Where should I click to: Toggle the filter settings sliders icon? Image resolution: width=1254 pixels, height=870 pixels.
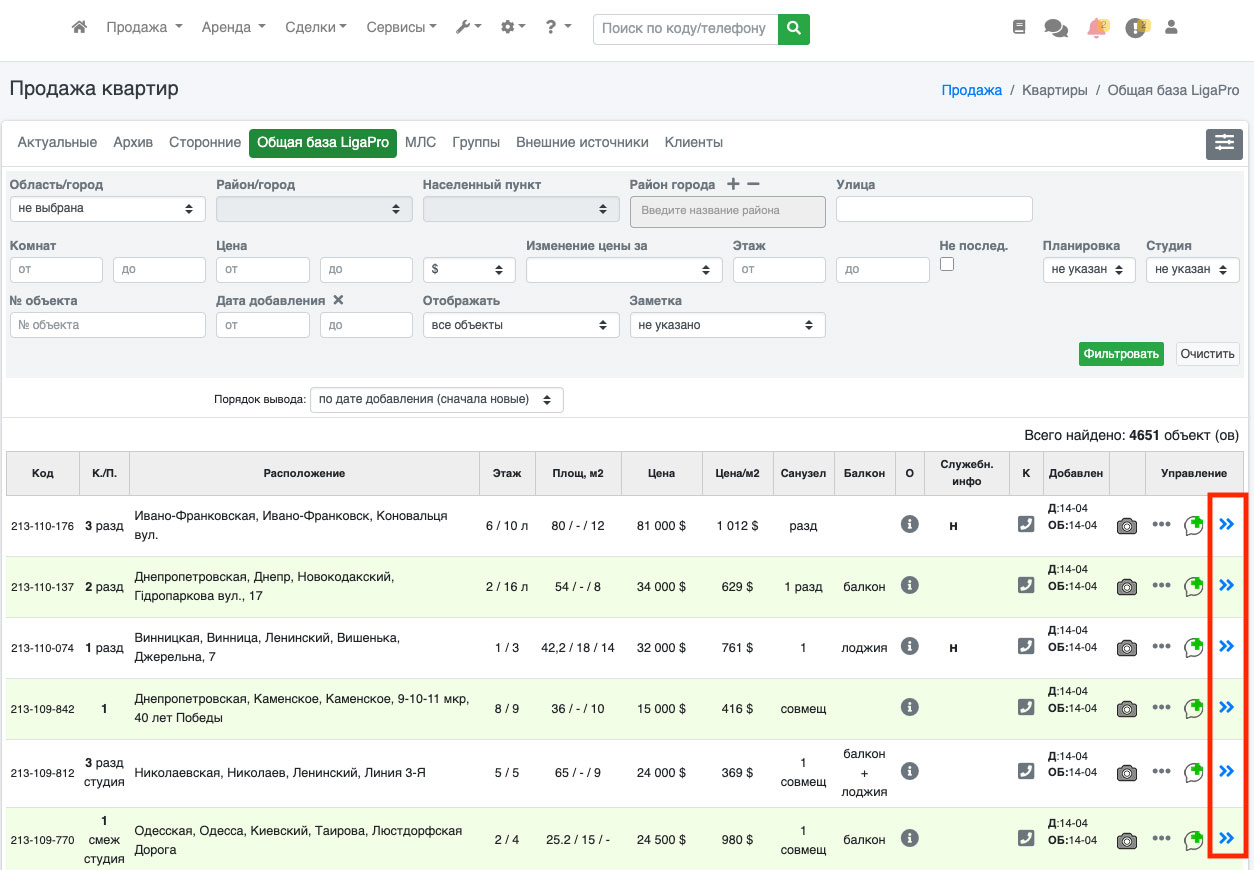pyautogui.click(x=1224, y=144)
